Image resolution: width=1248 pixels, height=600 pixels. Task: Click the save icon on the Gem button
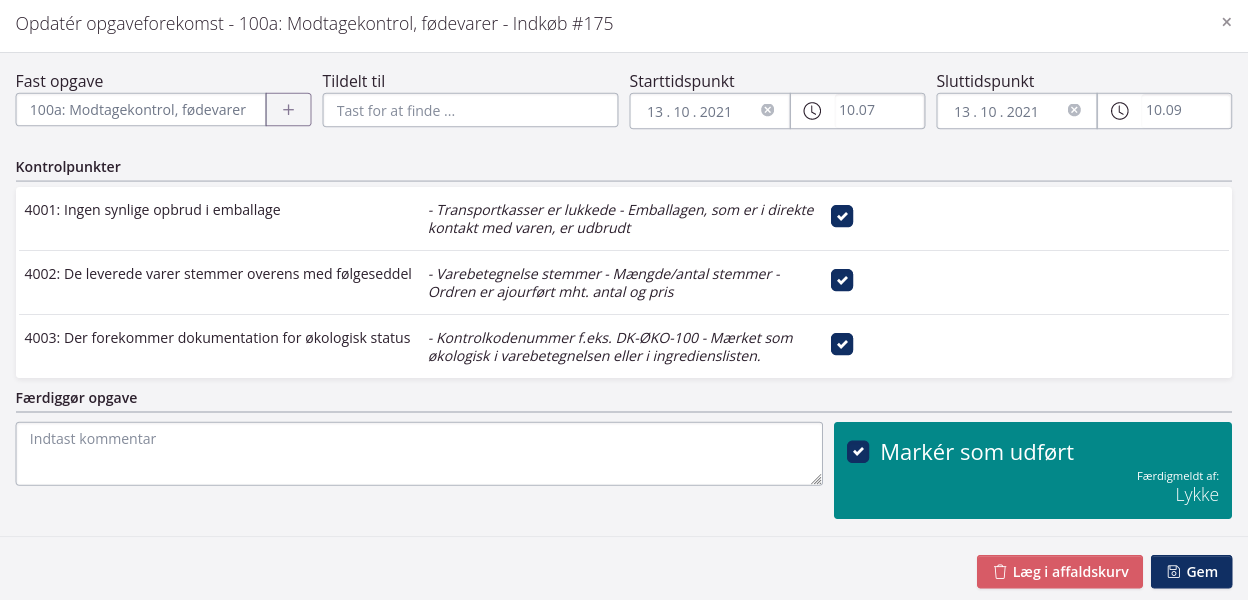coord(1174,571)
